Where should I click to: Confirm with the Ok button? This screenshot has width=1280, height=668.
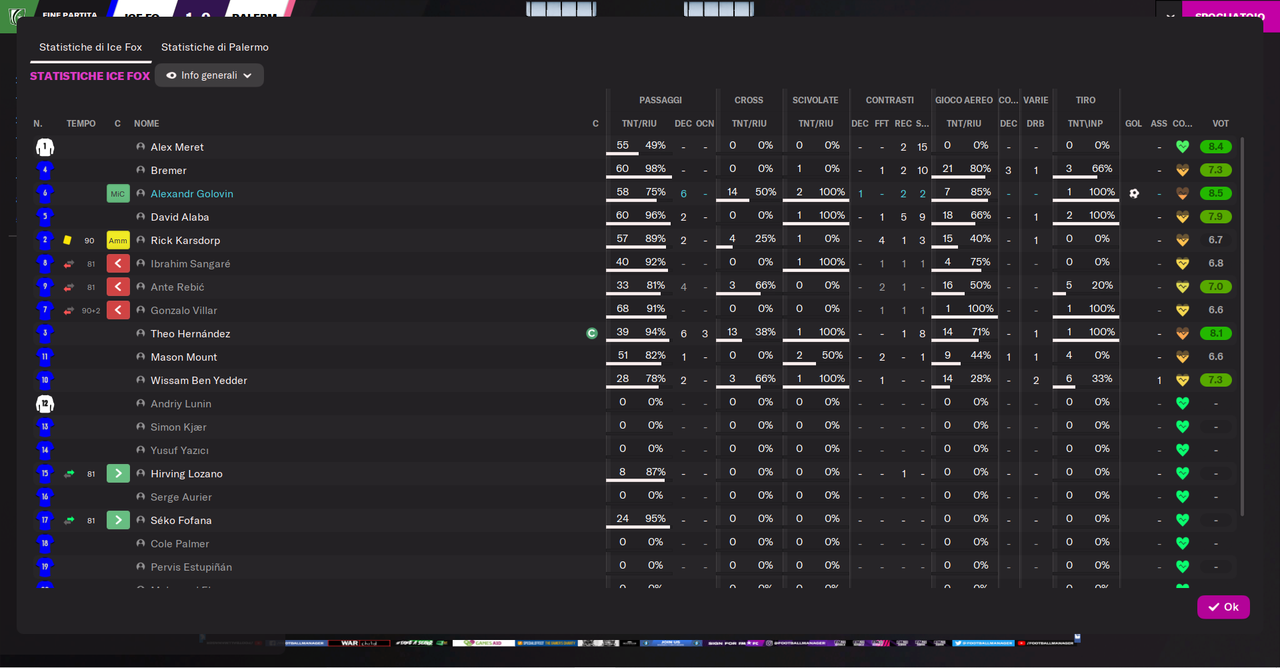click(1223, 607)
